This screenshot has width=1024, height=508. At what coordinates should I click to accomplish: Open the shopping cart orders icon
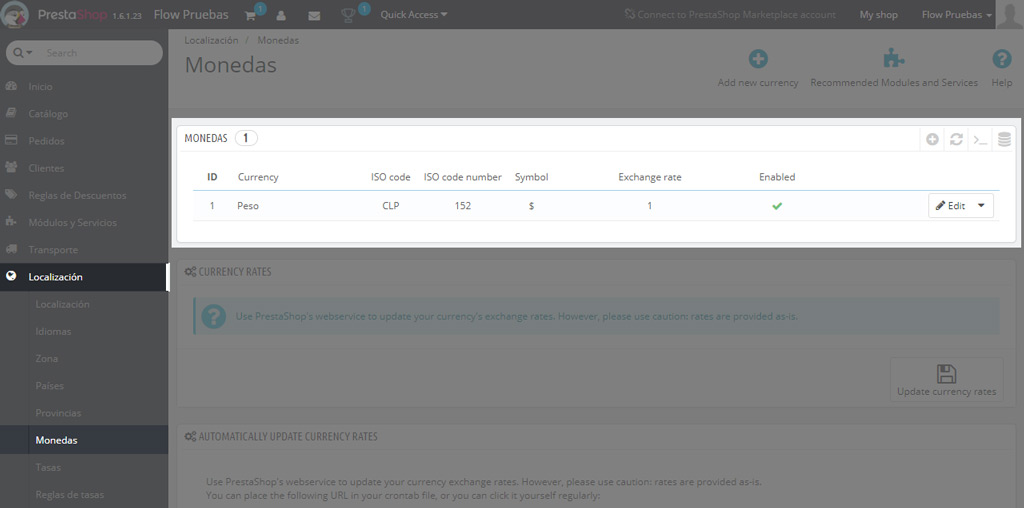tap(250, 15)
